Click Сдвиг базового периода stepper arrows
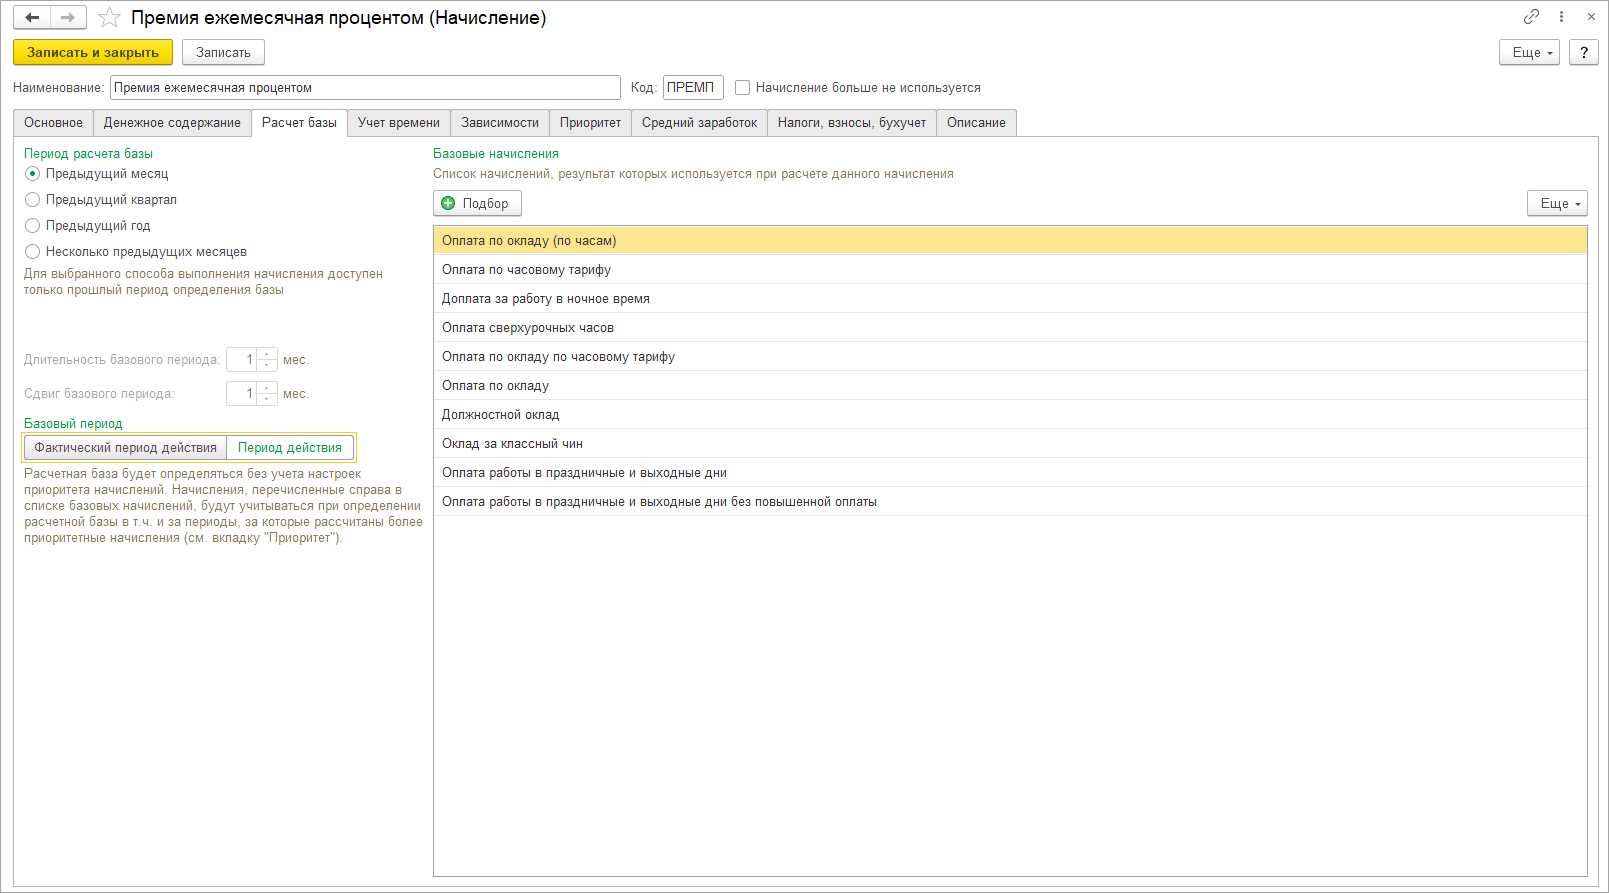Viewport: 1609px width, 893px height. pyautogui.click(x=267, y=394)
